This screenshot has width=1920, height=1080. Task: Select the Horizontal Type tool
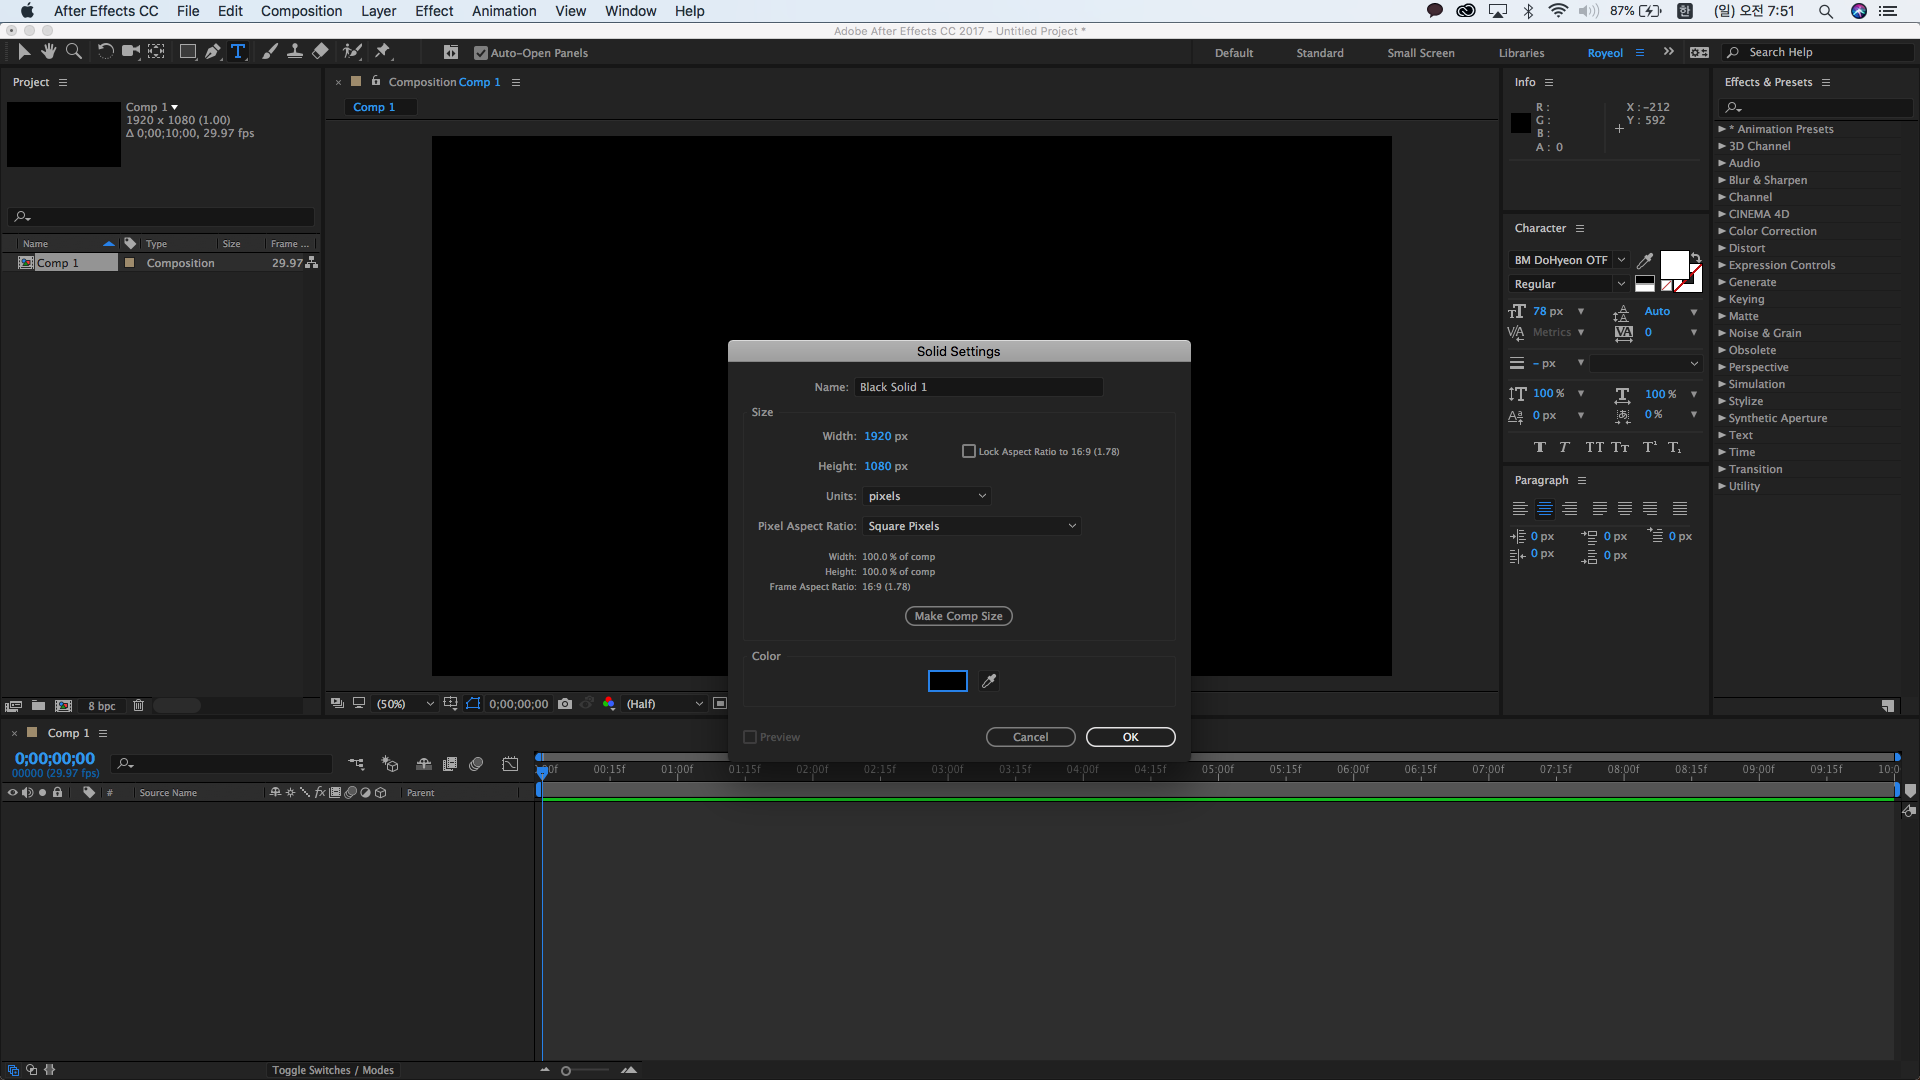pos(238,52)
